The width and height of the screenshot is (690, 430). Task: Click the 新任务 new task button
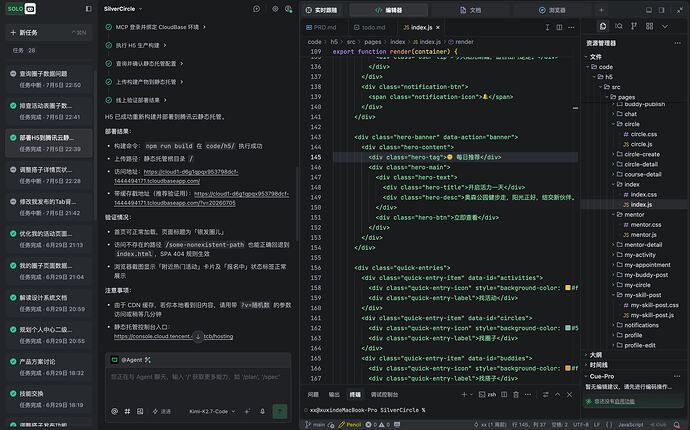(48, 33)
